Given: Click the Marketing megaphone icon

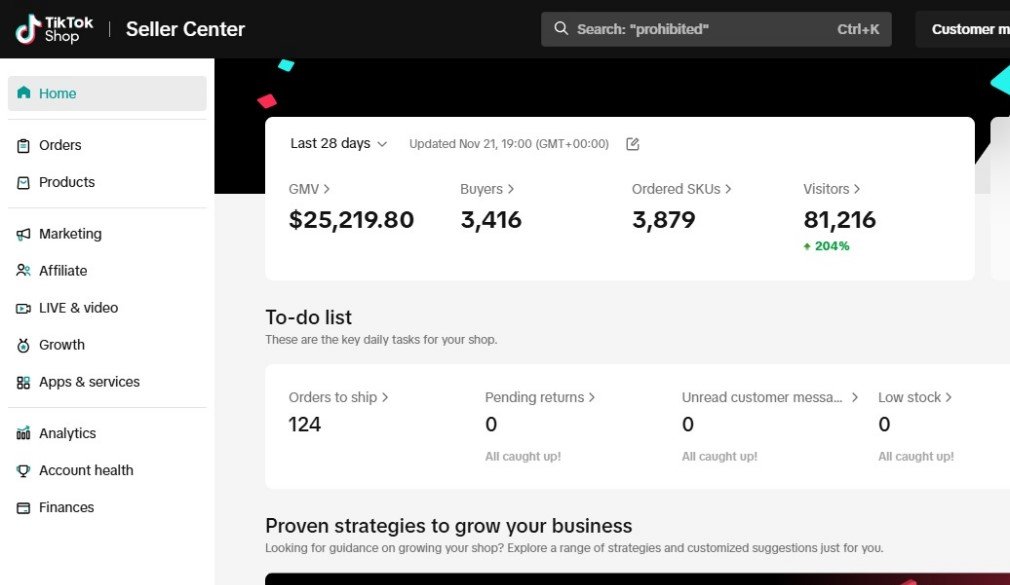Looking at the screenshot, I should [x=23, y=234].
